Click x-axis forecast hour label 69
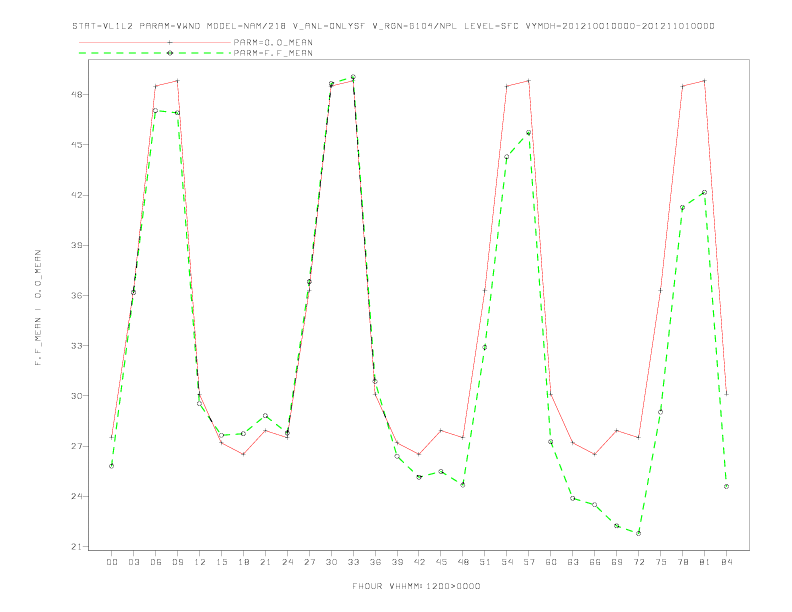792x612 pixels. point(617,562)
